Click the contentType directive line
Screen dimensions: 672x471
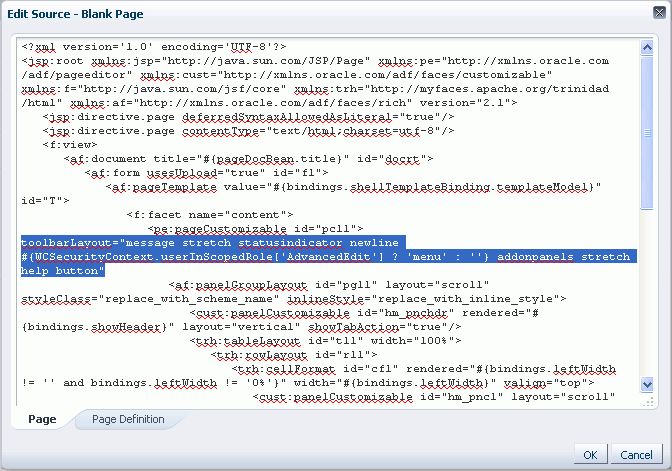tap(249, 131)
